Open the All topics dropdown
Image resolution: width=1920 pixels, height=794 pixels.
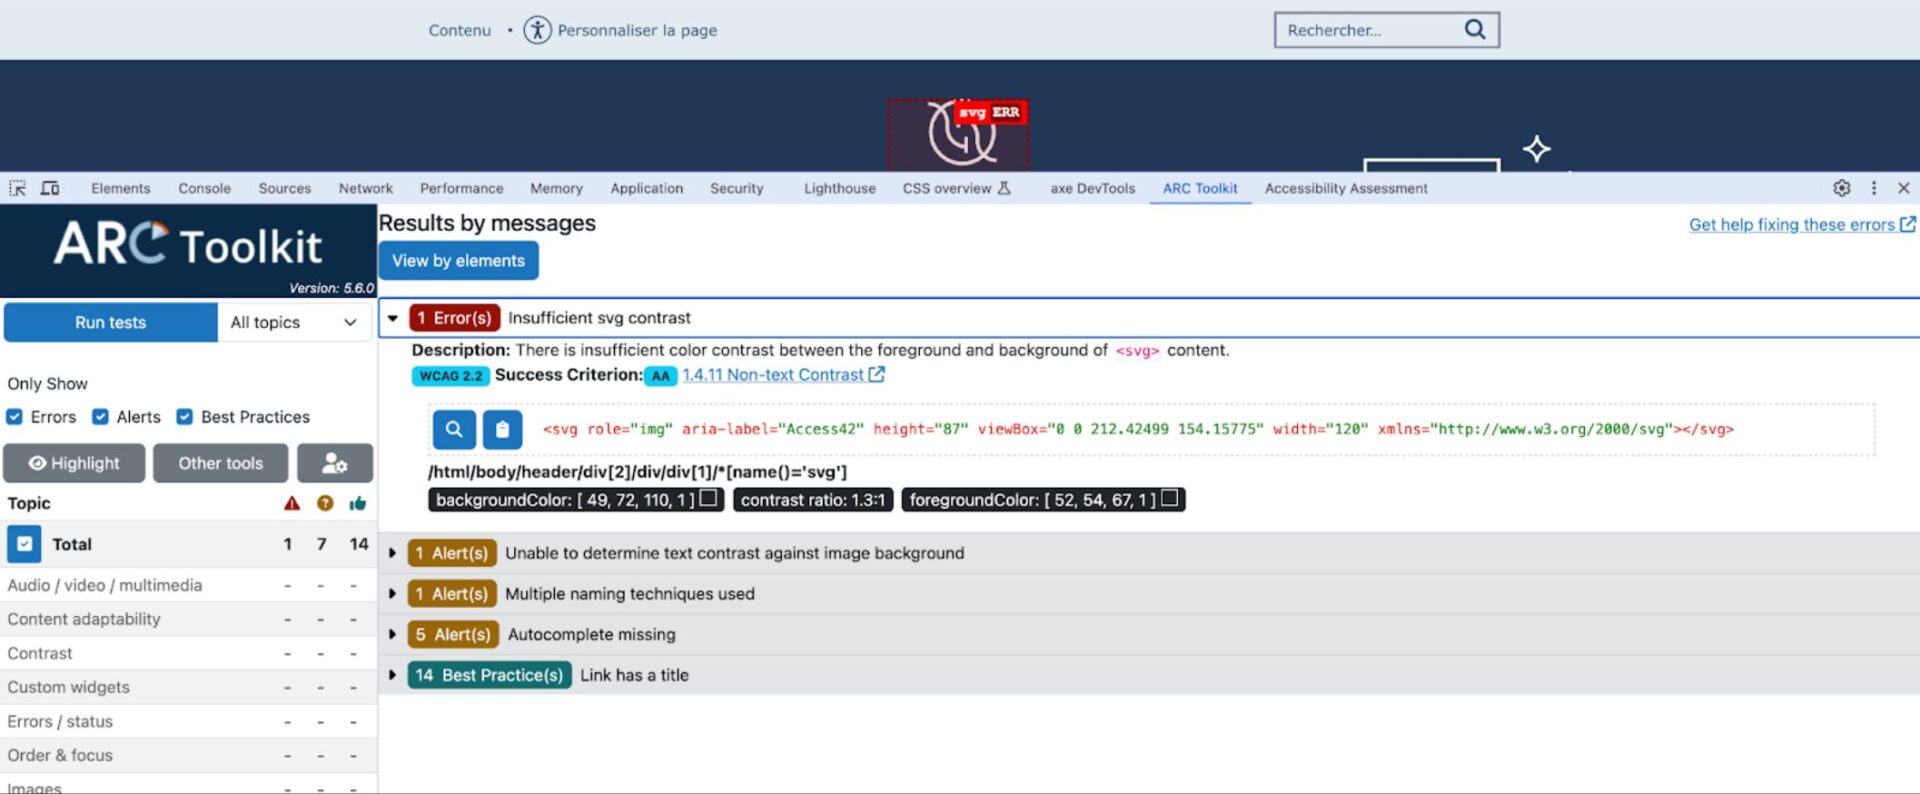click(x=294, y=322)
